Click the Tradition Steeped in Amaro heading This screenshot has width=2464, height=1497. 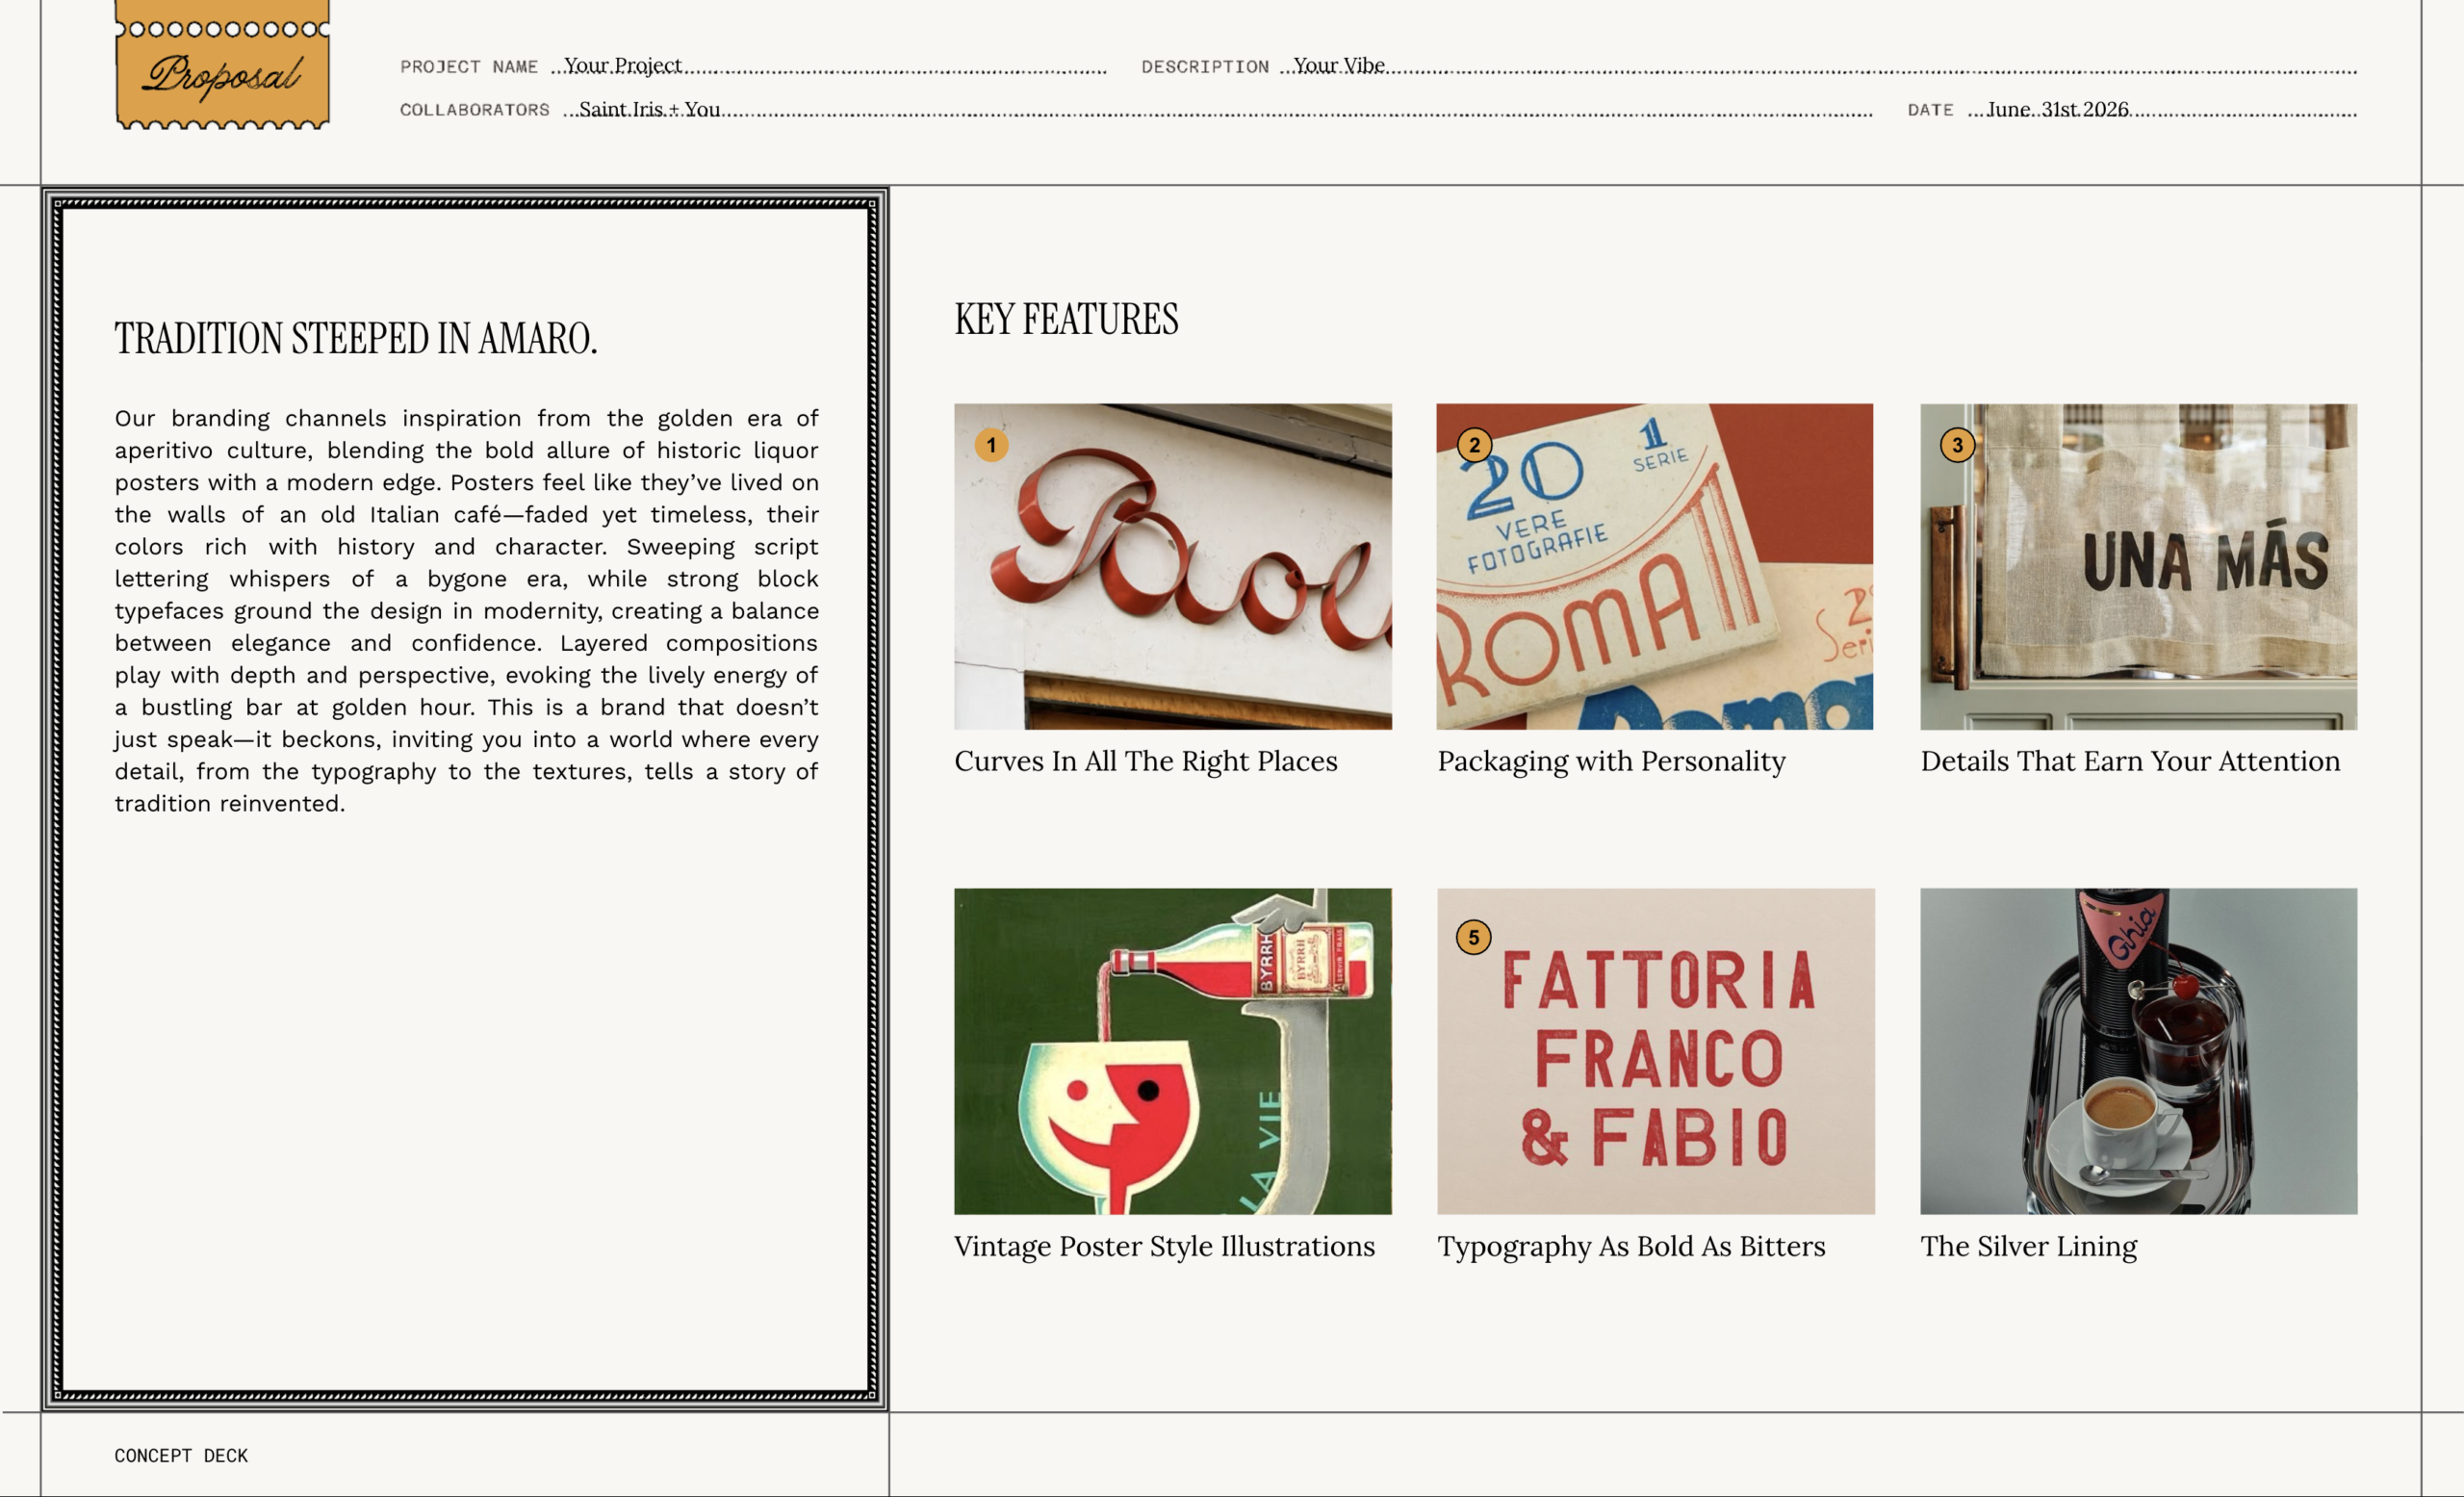coord(356,339)
